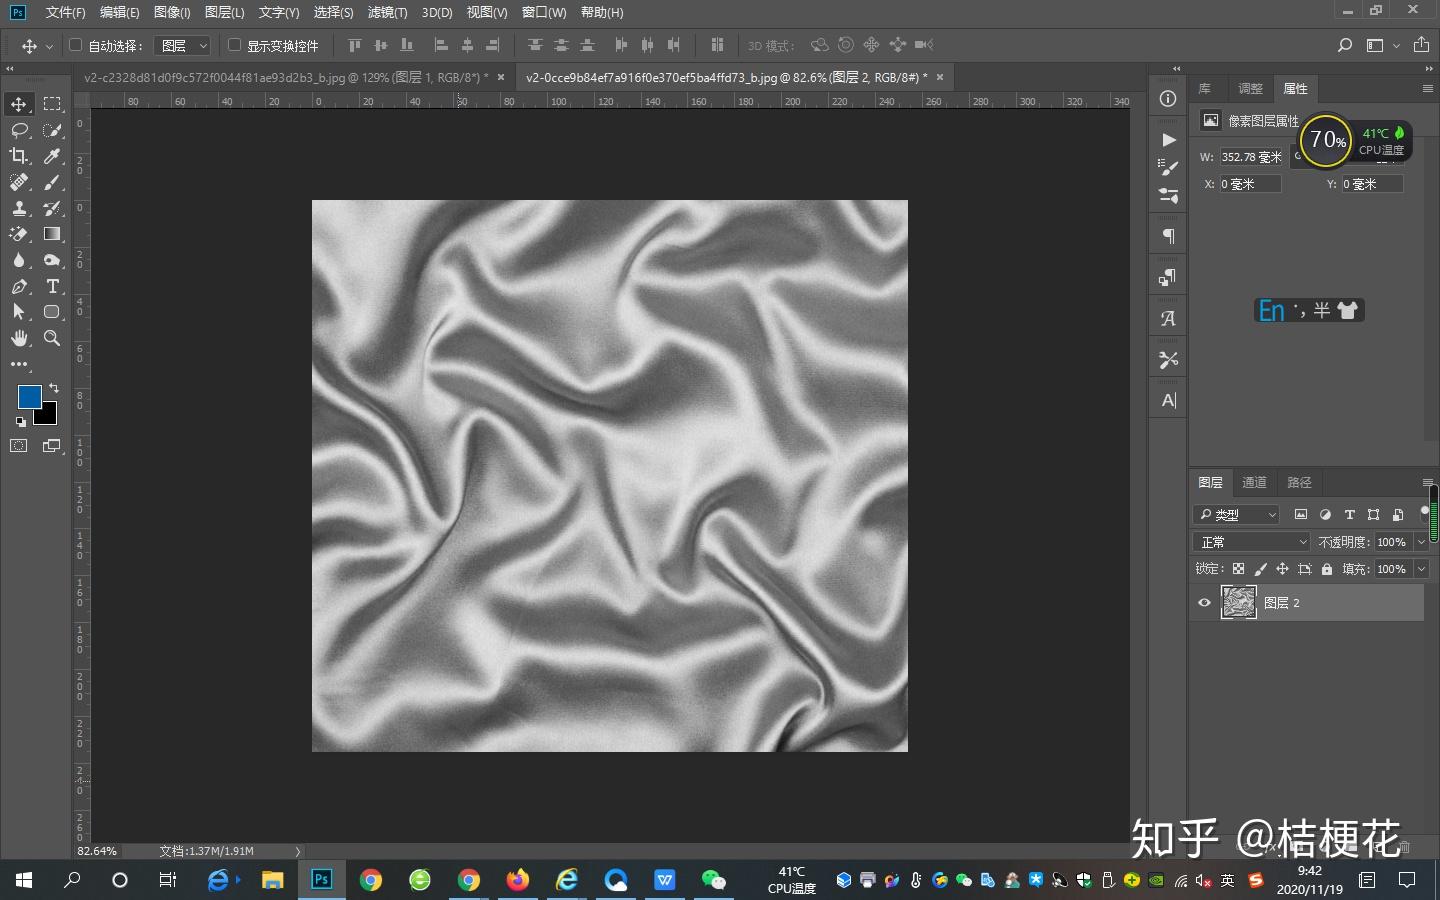This screenshot has width=1440, height=900.
Task: Open the 滤镜(T) menu
Action: pyautogui.click(x=387, y=12)
